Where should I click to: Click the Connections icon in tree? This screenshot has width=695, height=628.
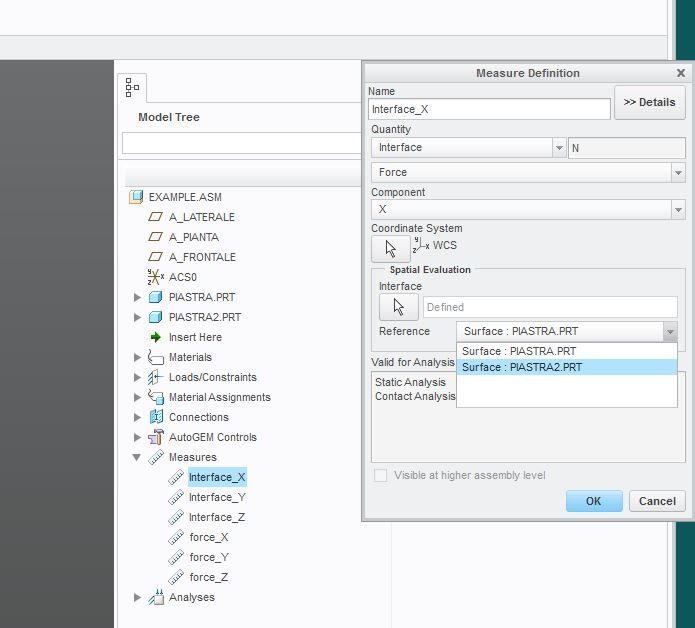point(155,417)
